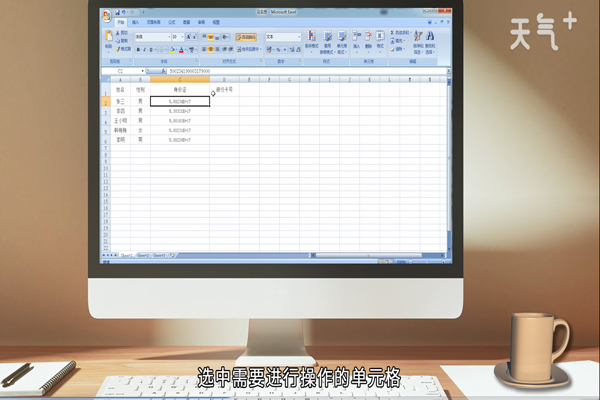Switch to the Insert ribbon tab
Screen dimensions: 600x400
[135, 21]
